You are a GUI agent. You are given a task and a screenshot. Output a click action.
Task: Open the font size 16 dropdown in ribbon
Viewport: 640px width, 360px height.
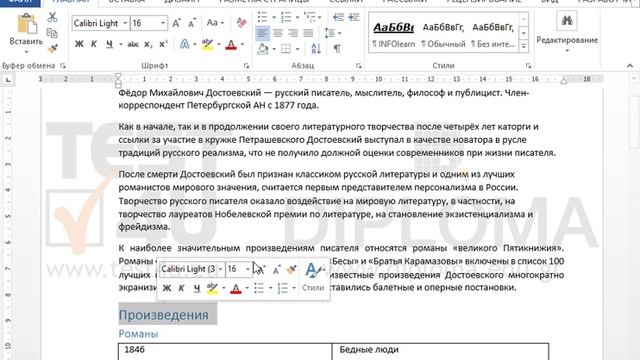tap(162, 23)
